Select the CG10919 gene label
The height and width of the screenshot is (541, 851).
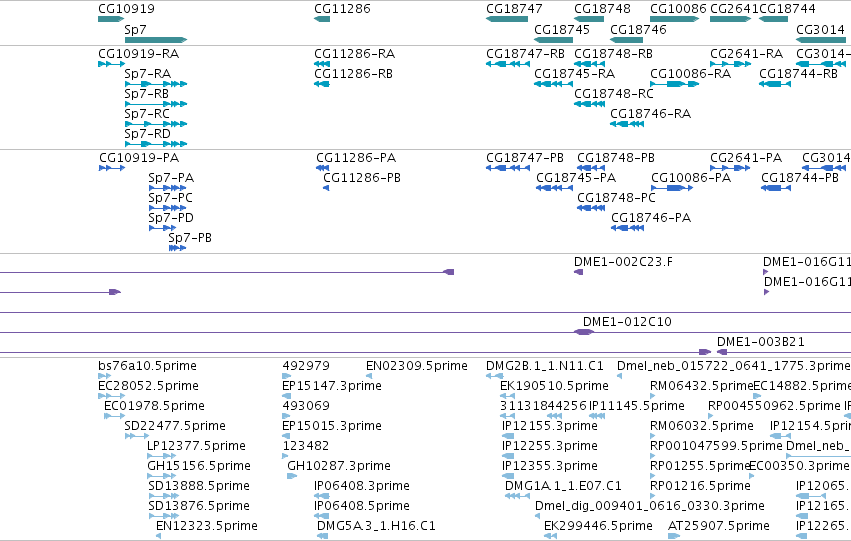click(126, 9)
